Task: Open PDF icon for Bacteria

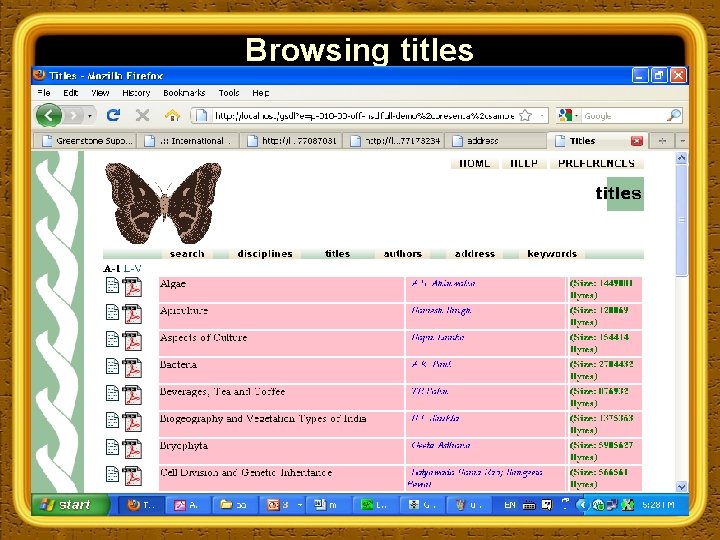Action: 132,368
